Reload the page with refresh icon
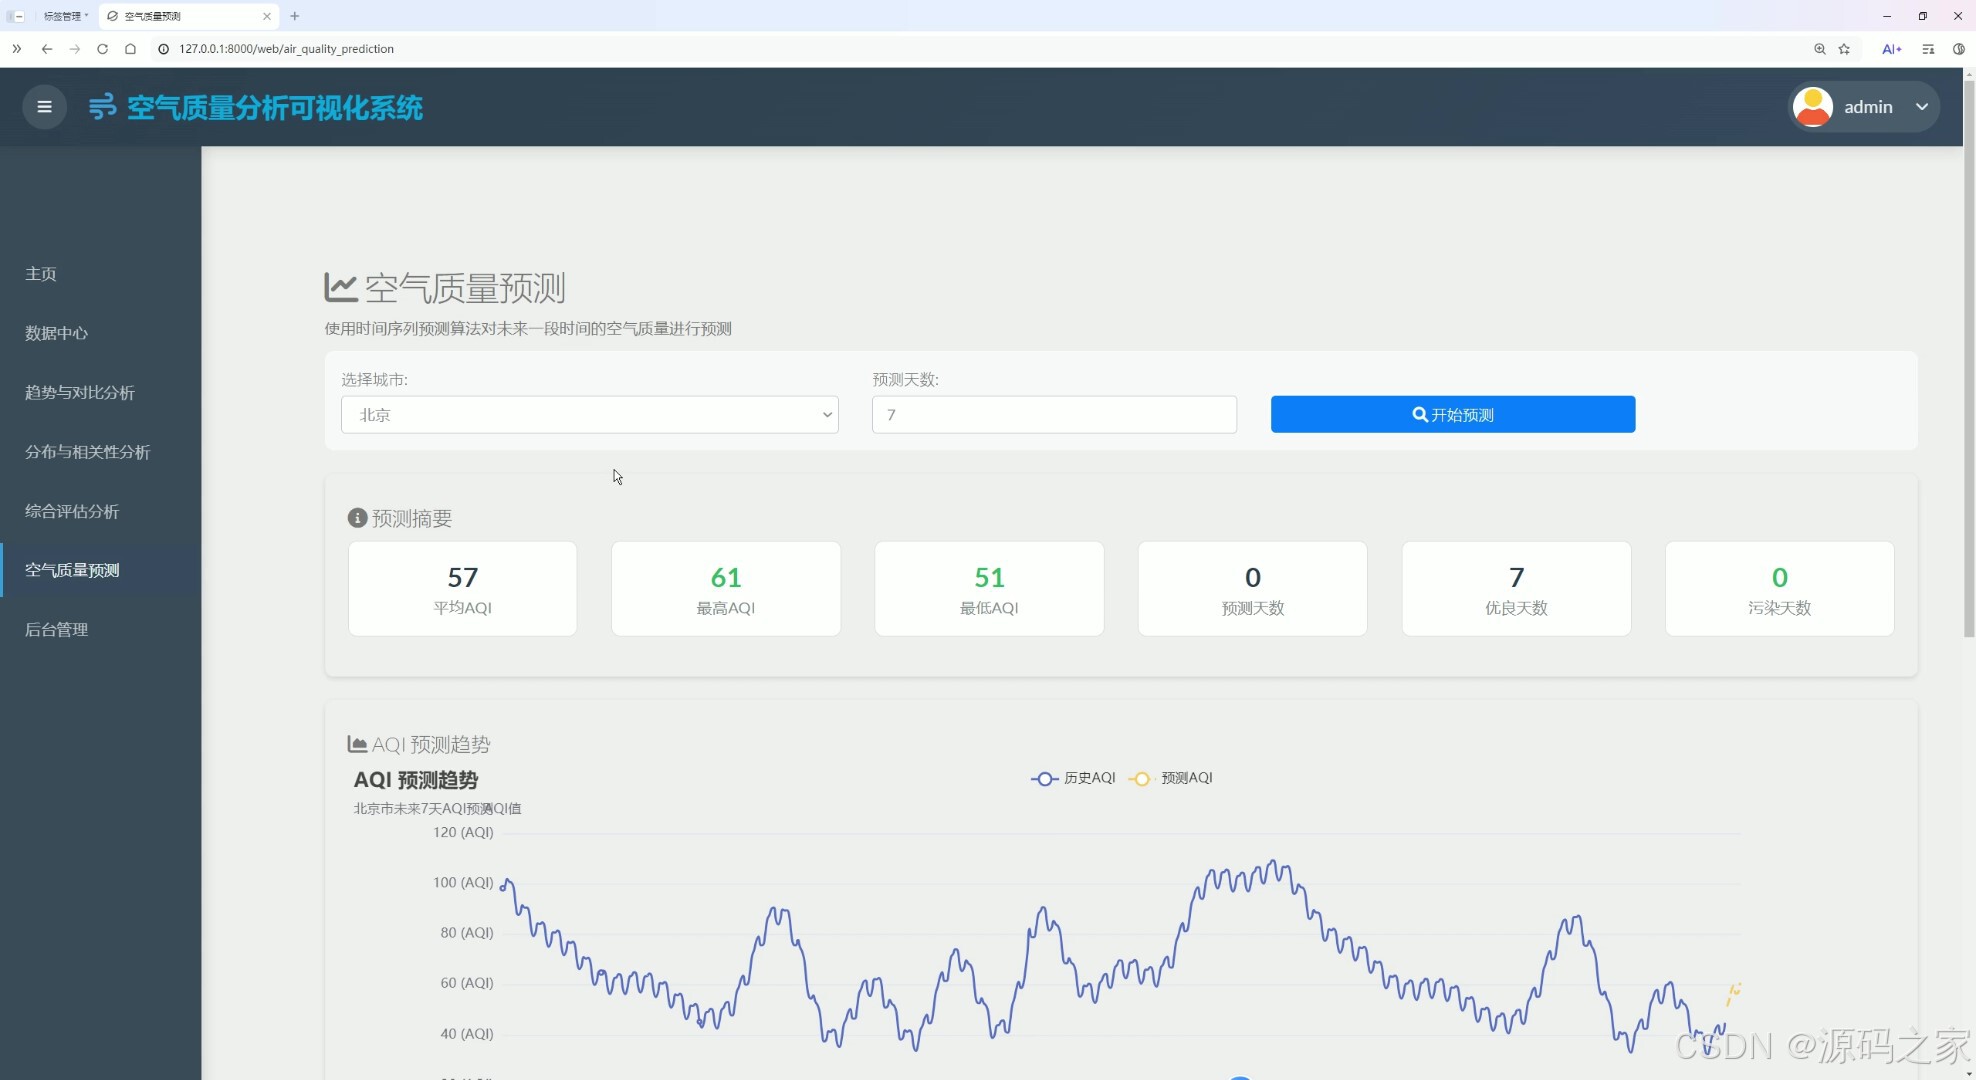Screen dimensions: 1976x1080 tap(102, 49)
